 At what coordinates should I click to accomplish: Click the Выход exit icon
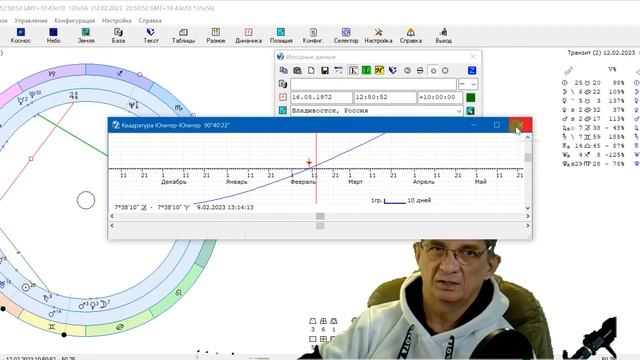[443, 36]
